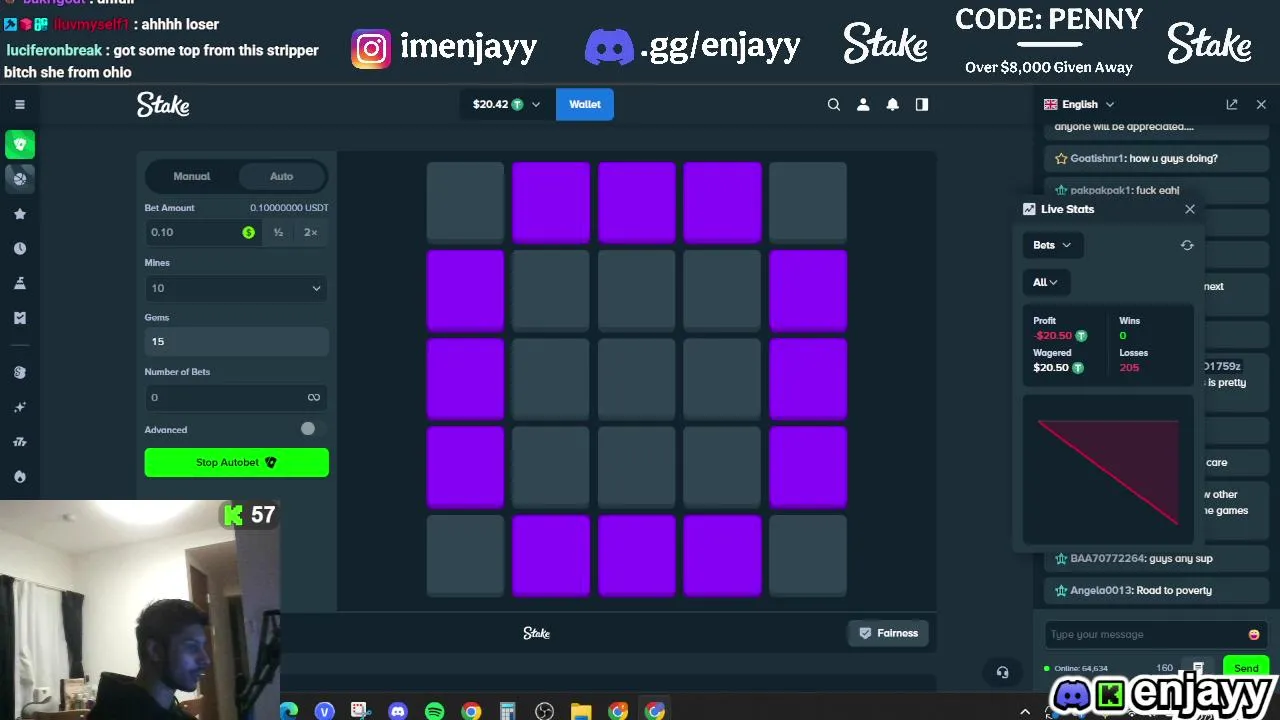
Task: Open Calculator from the taskbar
Action: 508,711
